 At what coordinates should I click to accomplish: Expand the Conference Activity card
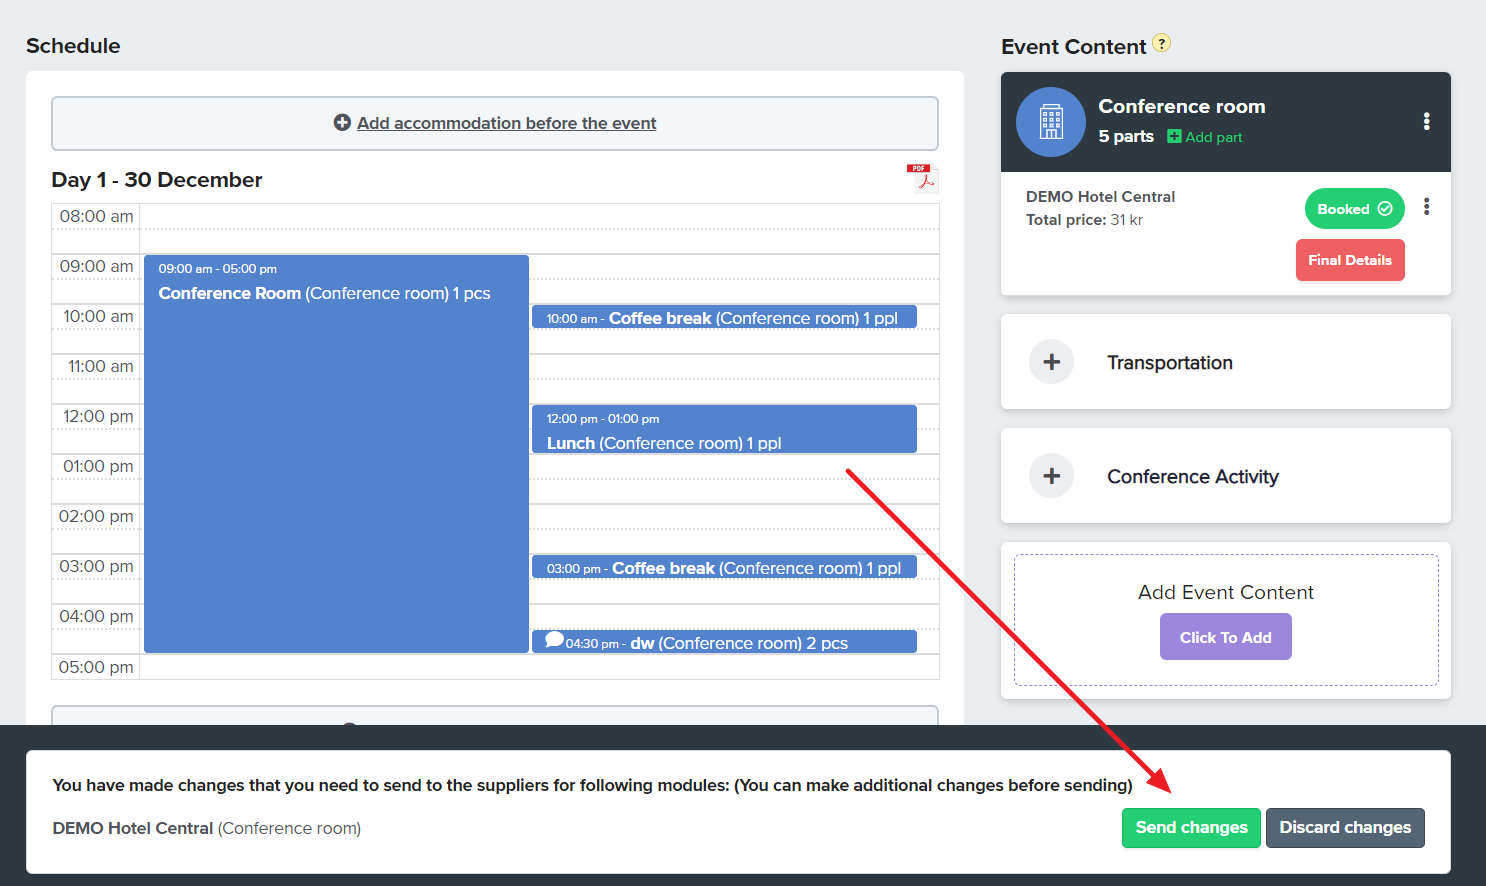coord(1225,476)
